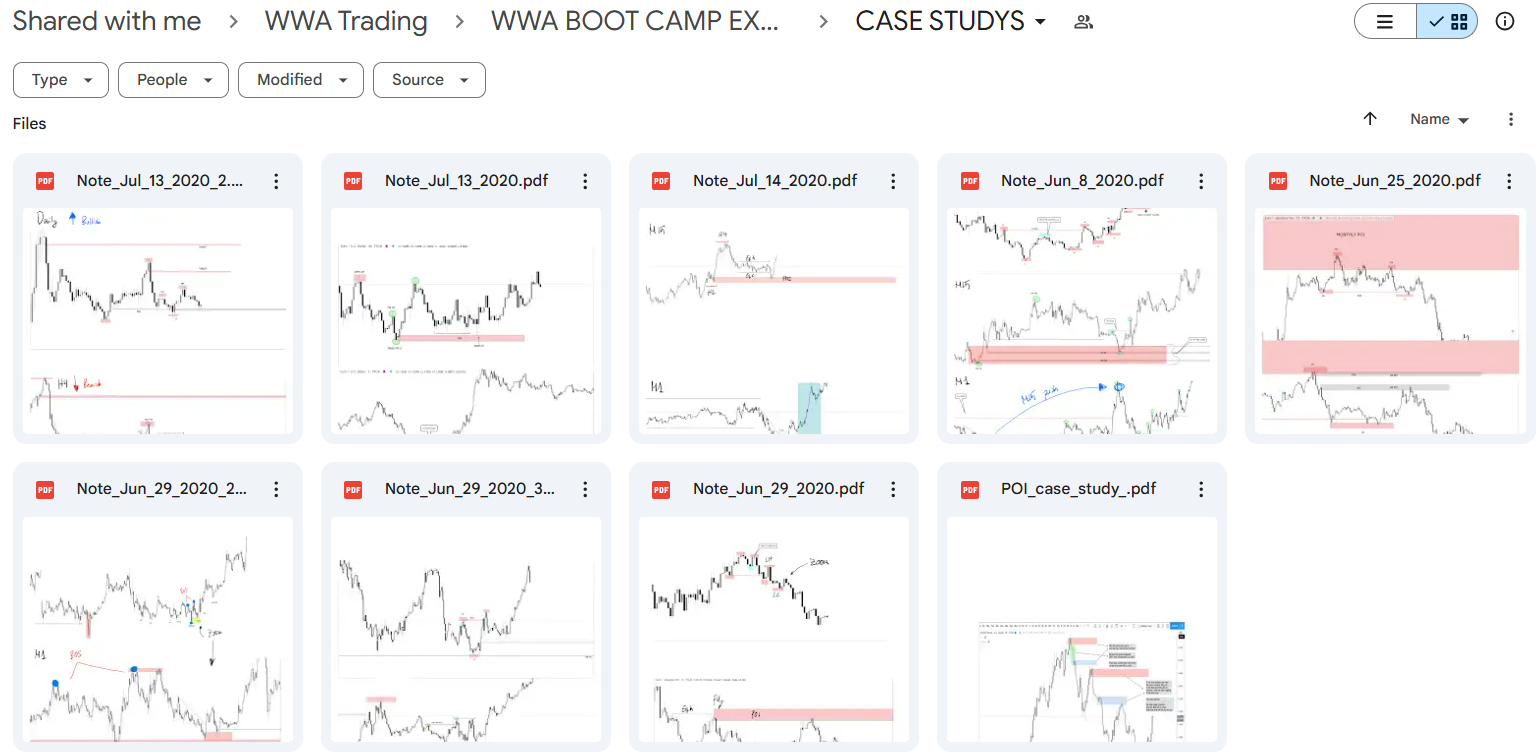Click PDF icon of POI_case_study_.pdf

[x=969, y=489]
